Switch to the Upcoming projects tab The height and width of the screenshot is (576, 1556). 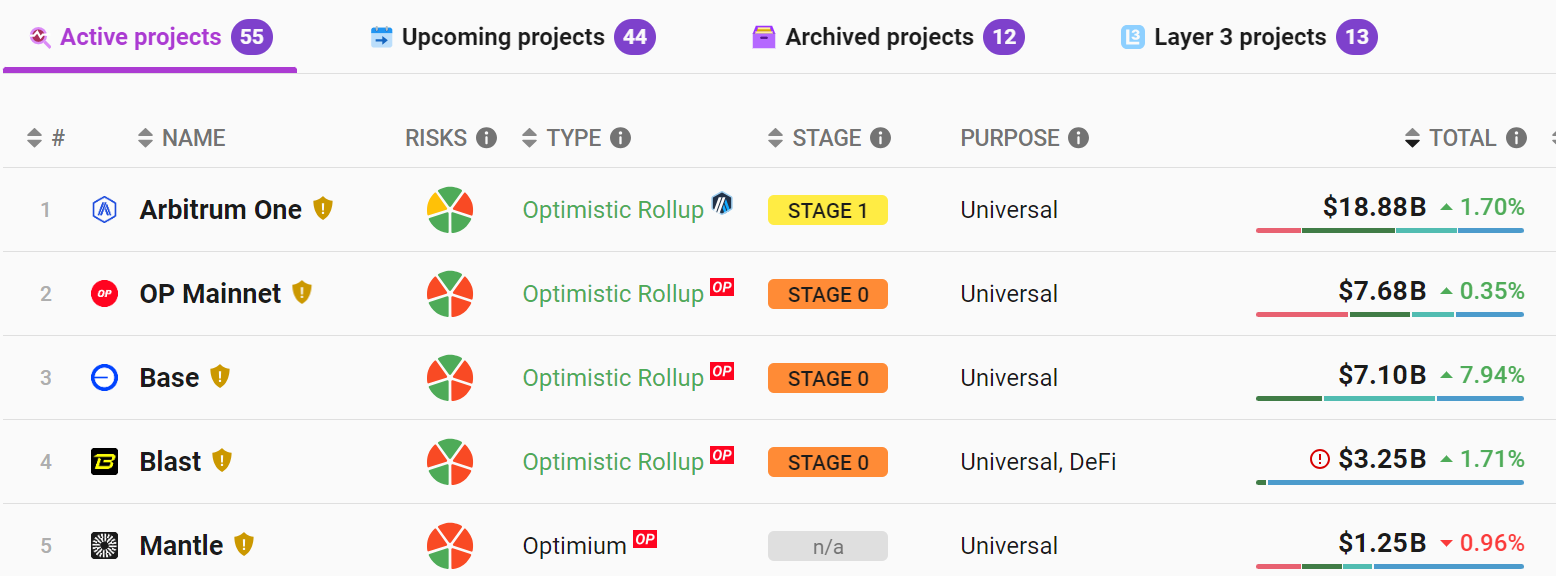click(x=503, y=38)
